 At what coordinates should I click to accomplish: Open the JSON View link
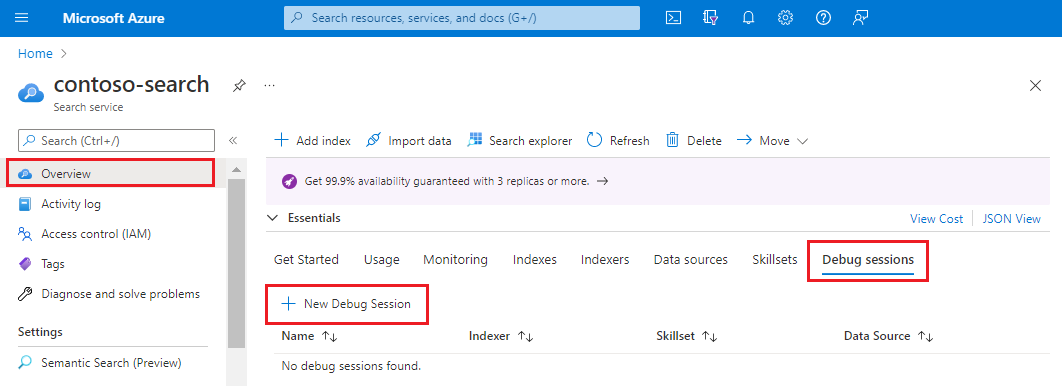(1011, 219)
